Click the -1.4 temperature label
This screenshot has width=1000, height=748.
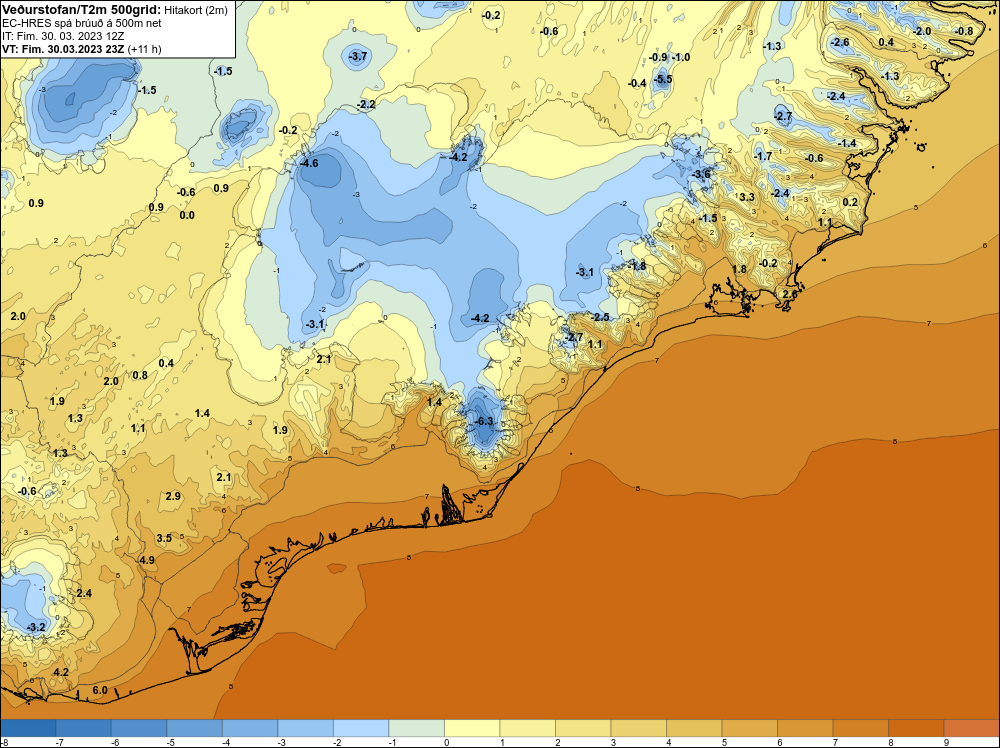pos(846,143)
